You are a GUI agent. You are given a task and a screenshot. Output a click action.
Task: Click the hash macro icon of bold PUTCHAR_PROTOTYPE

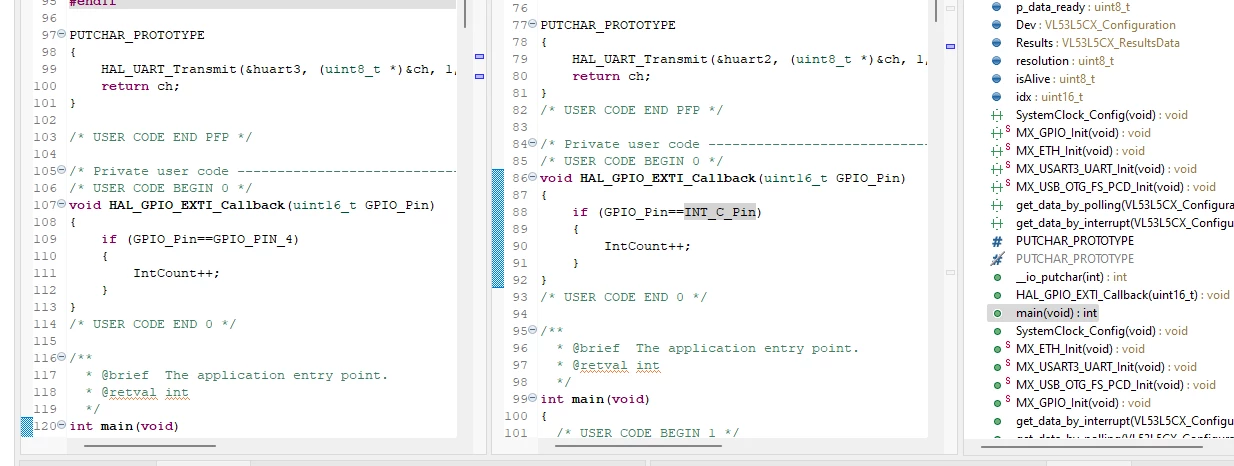point(996,241)
